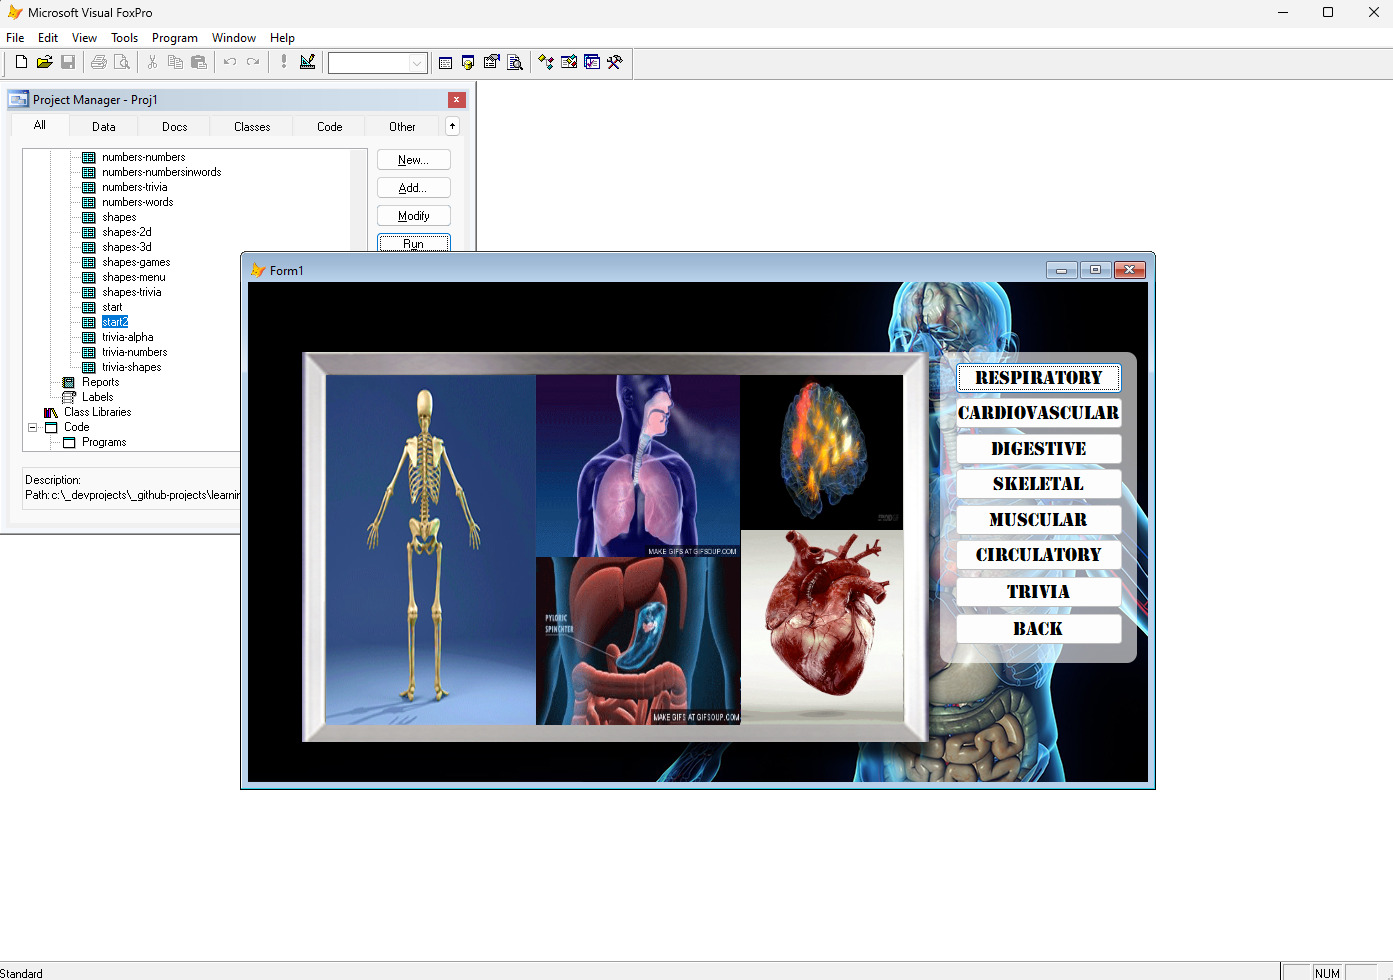This screenshot has width=1393, height=980.
Task: Switch to the Classes tab
Action: click(252, 127)
